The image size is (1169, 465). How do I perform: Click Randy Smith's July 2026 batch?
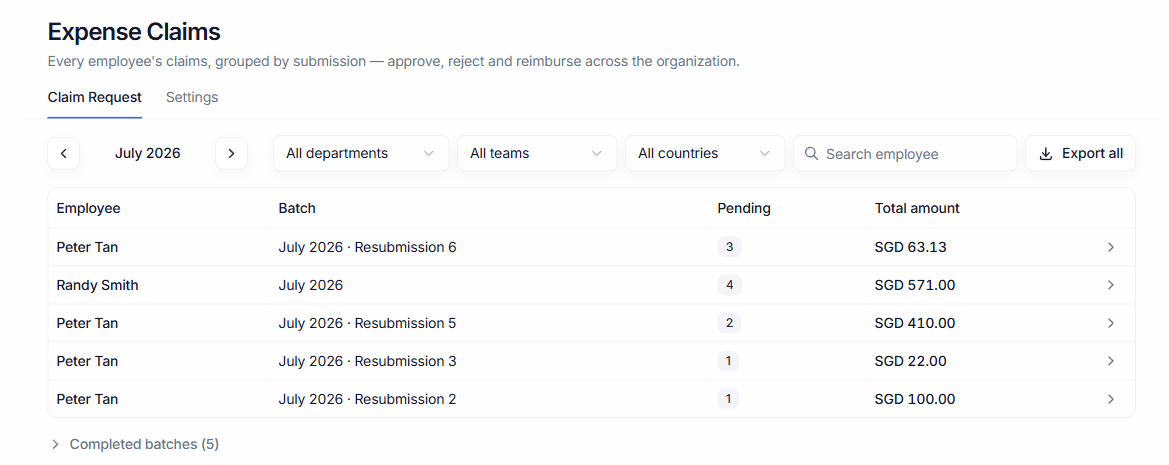pos(311,285)
